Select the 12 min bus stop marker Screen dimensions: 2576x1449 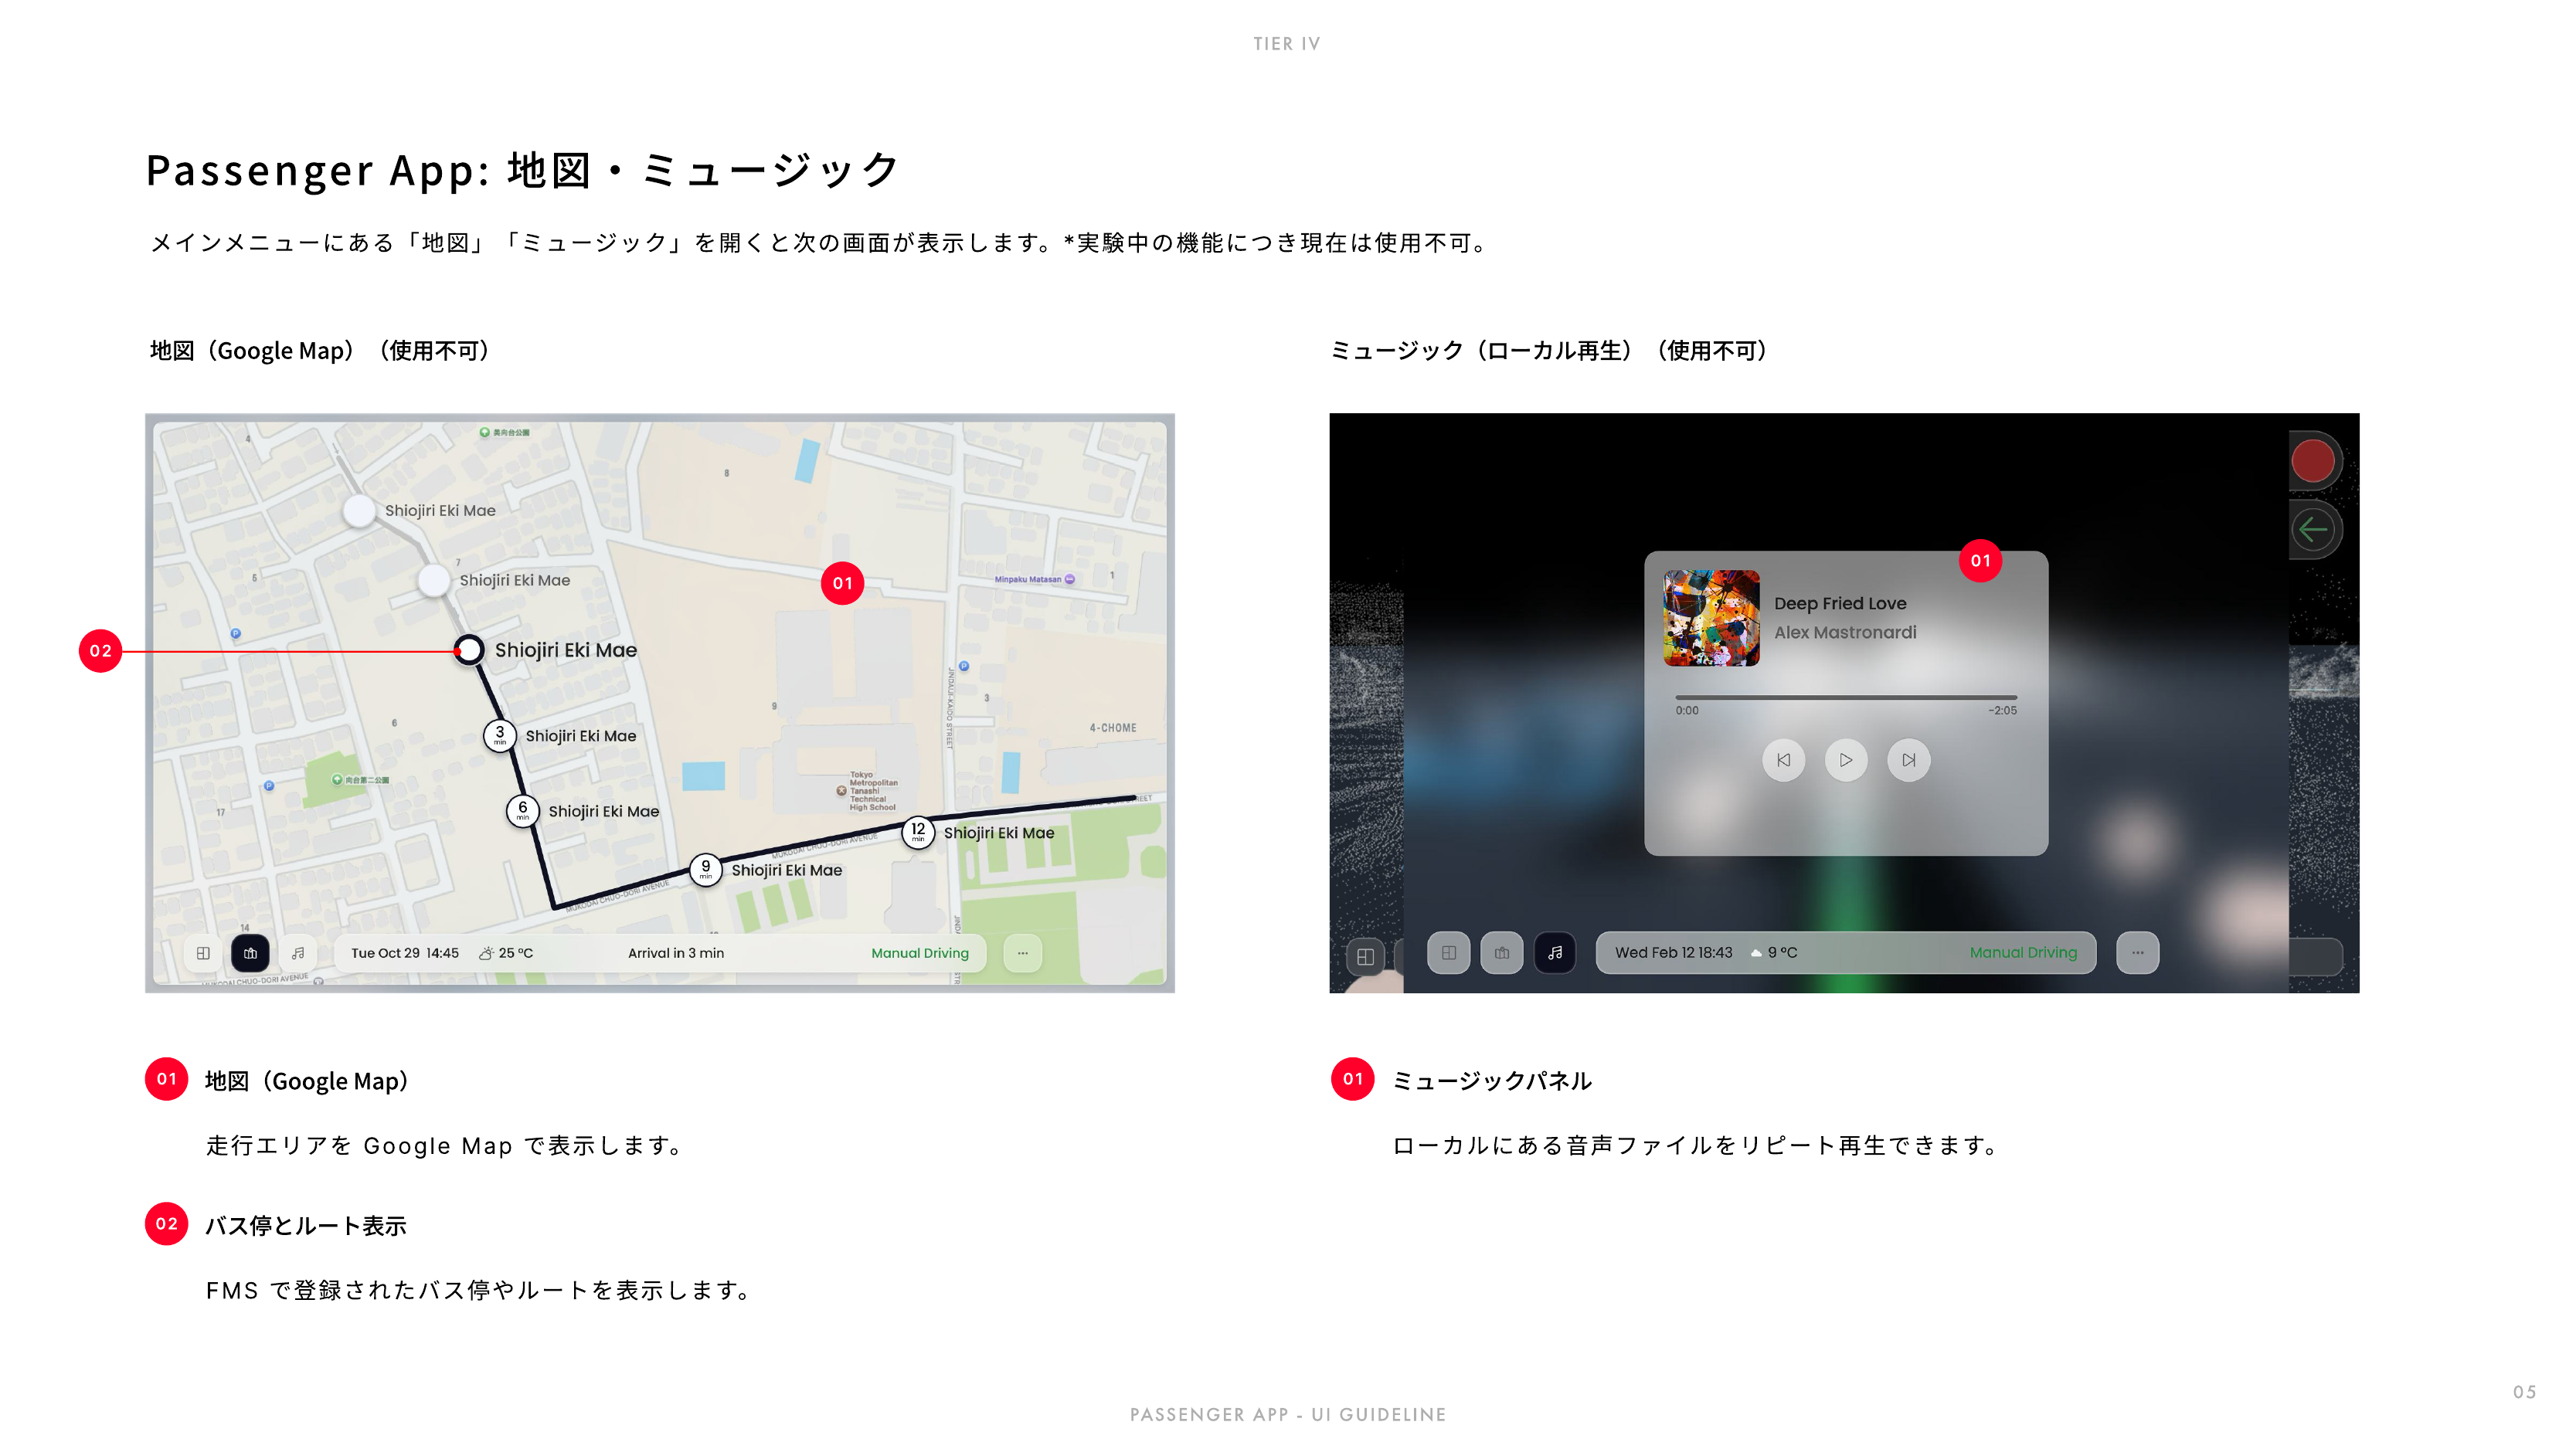[x=918, y=832]
